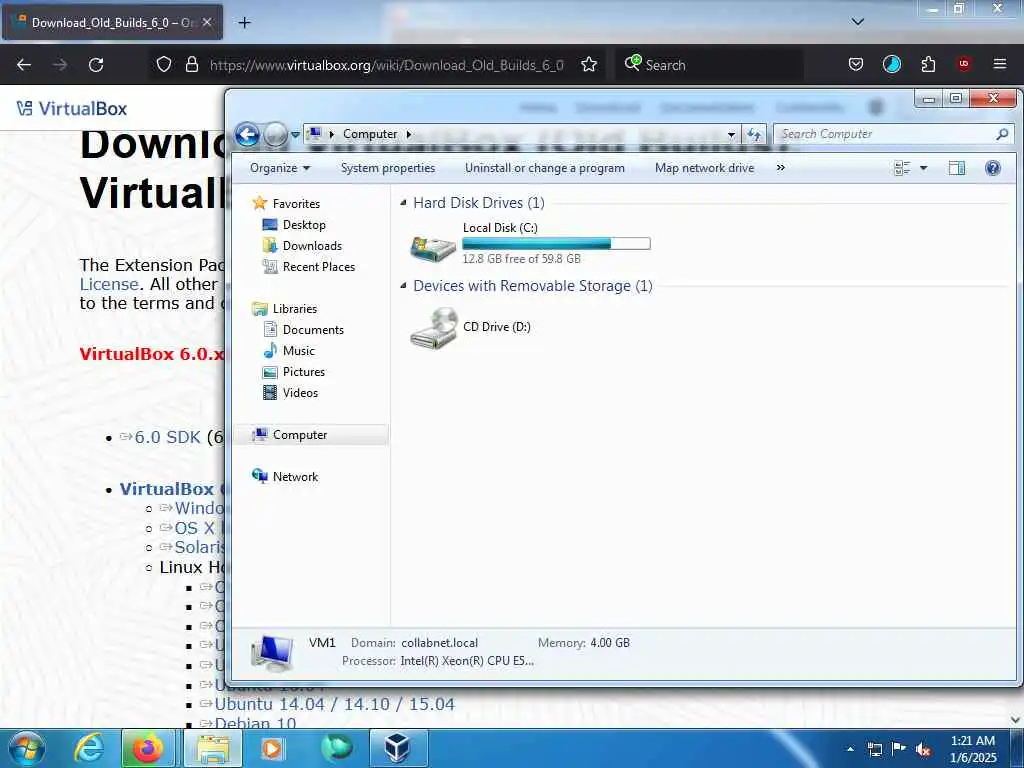Click Map network drive
1024x768 pixels.
point(704,168)
